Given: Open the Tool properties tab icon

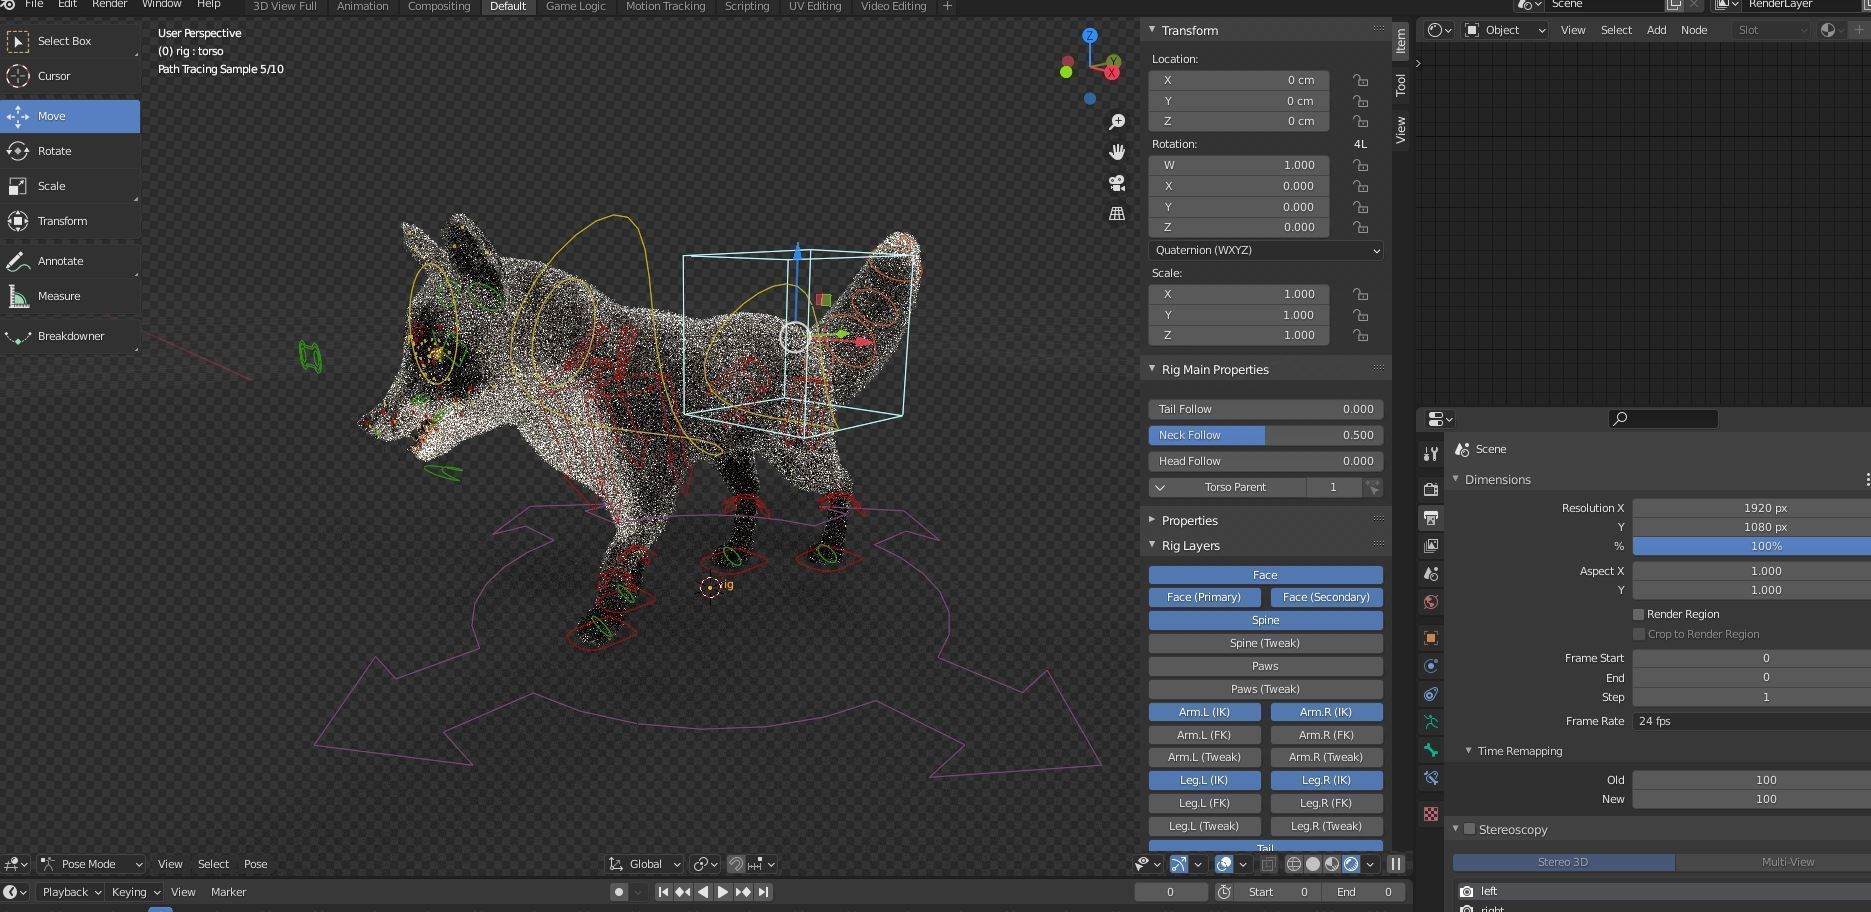Looking at the screenshot, I should coord(1431,454).
